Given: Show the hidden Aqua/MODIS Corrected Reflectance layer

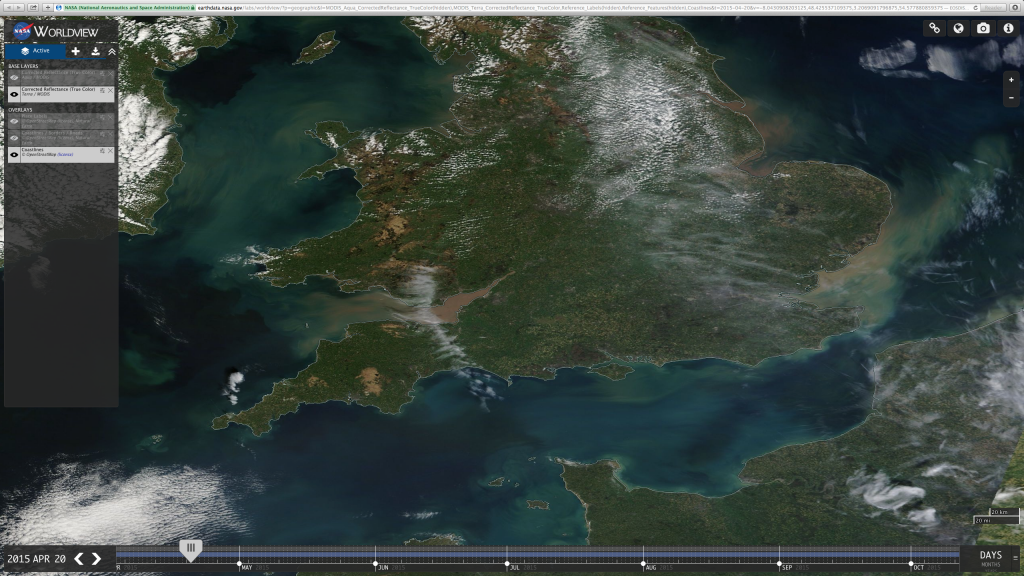Looking at the screenshot, I should (14, 78).
